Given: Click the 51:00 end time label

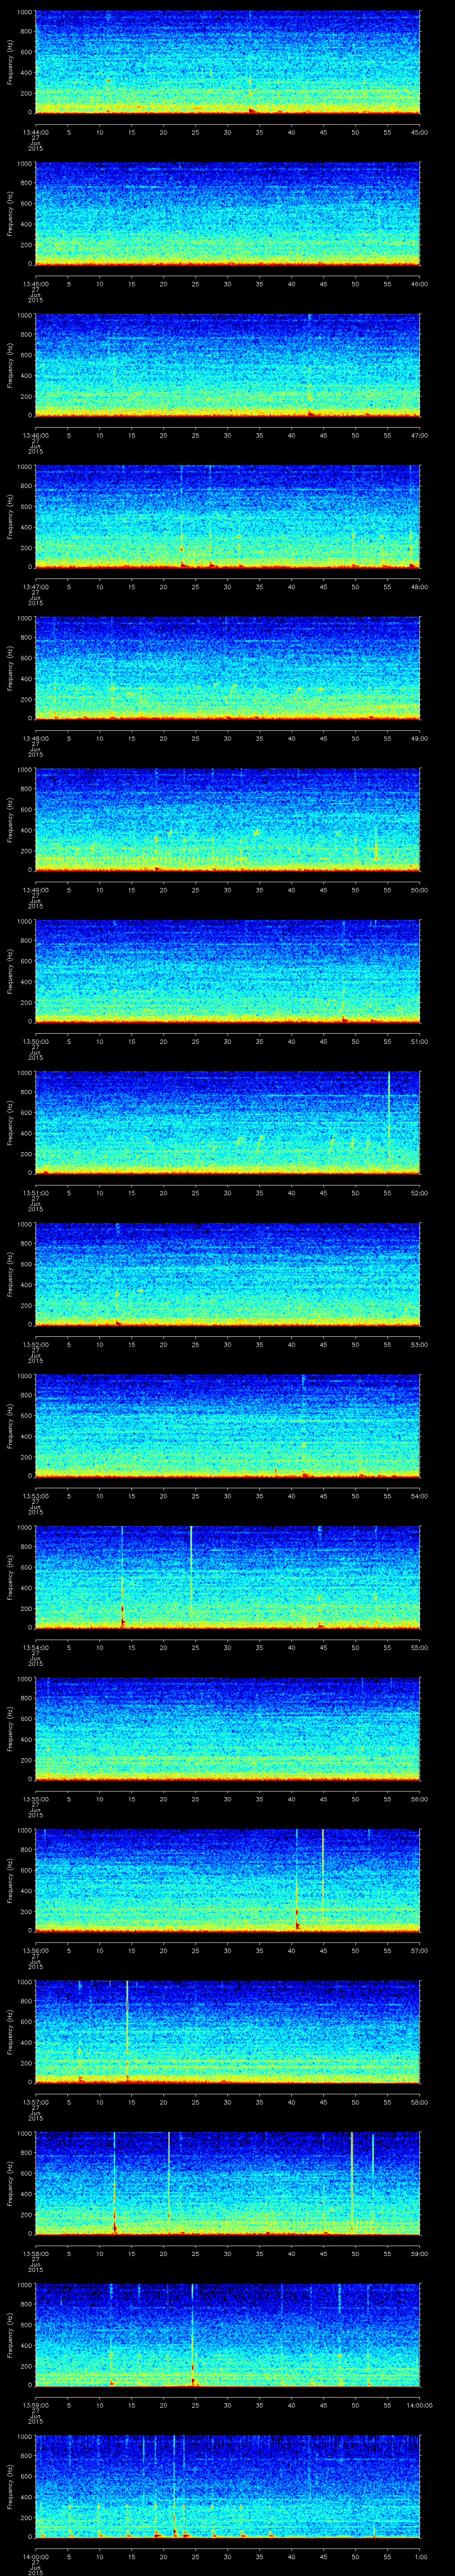Looking at the screenshot, I should (419, 1041).
